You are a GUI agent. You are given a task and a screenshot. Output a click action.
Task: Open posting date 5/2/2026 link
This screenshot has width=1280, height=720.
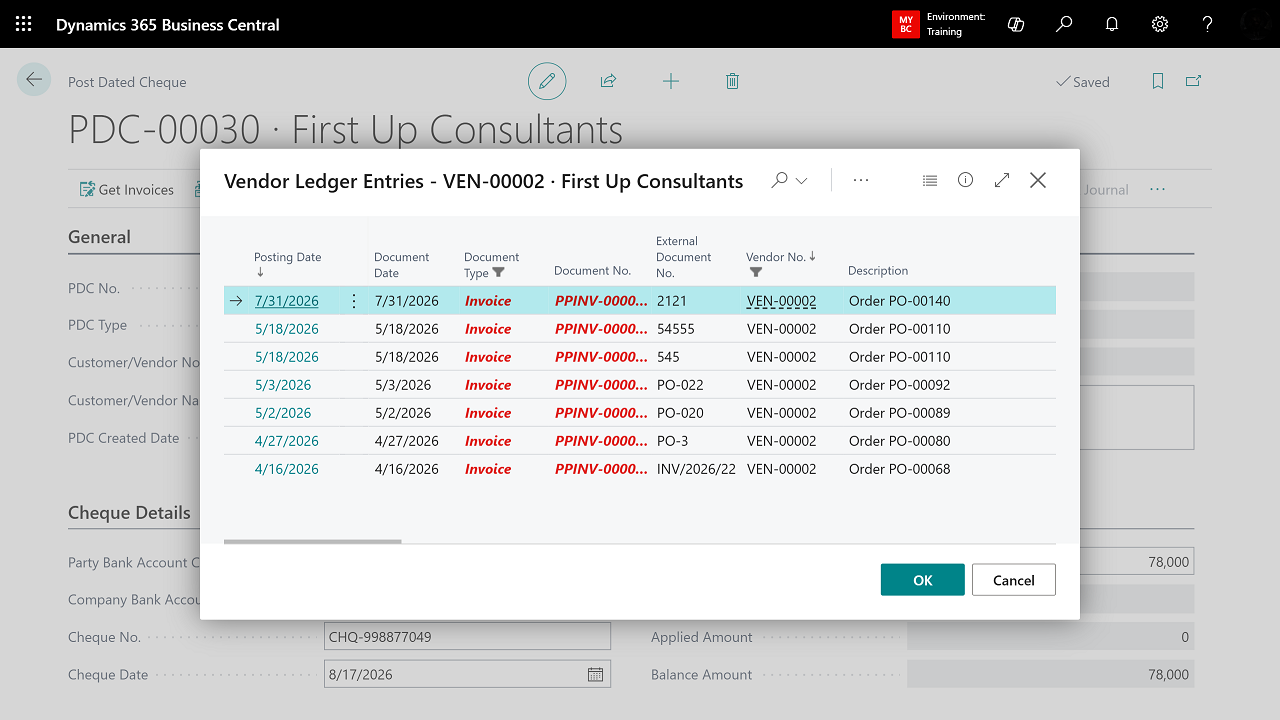pos(283,413)
